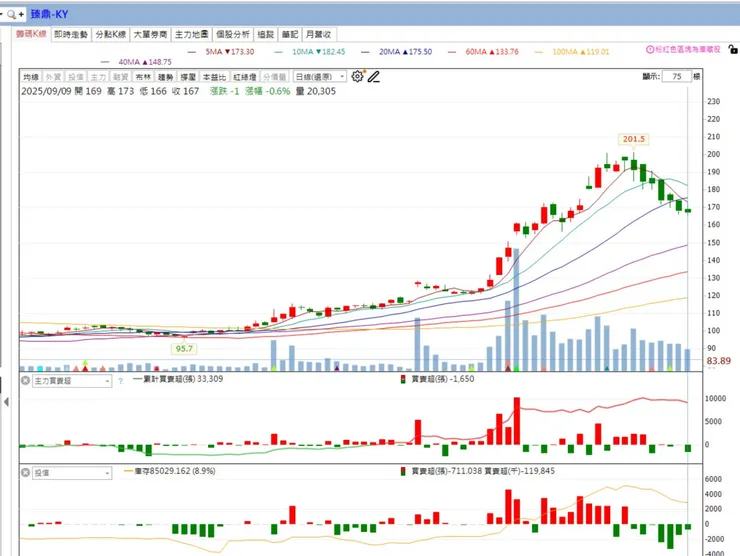740x556 pixels.
Task: Click the 漲幅 -0.6% readout
Action: pyautogui.click(x=268, y=91)
